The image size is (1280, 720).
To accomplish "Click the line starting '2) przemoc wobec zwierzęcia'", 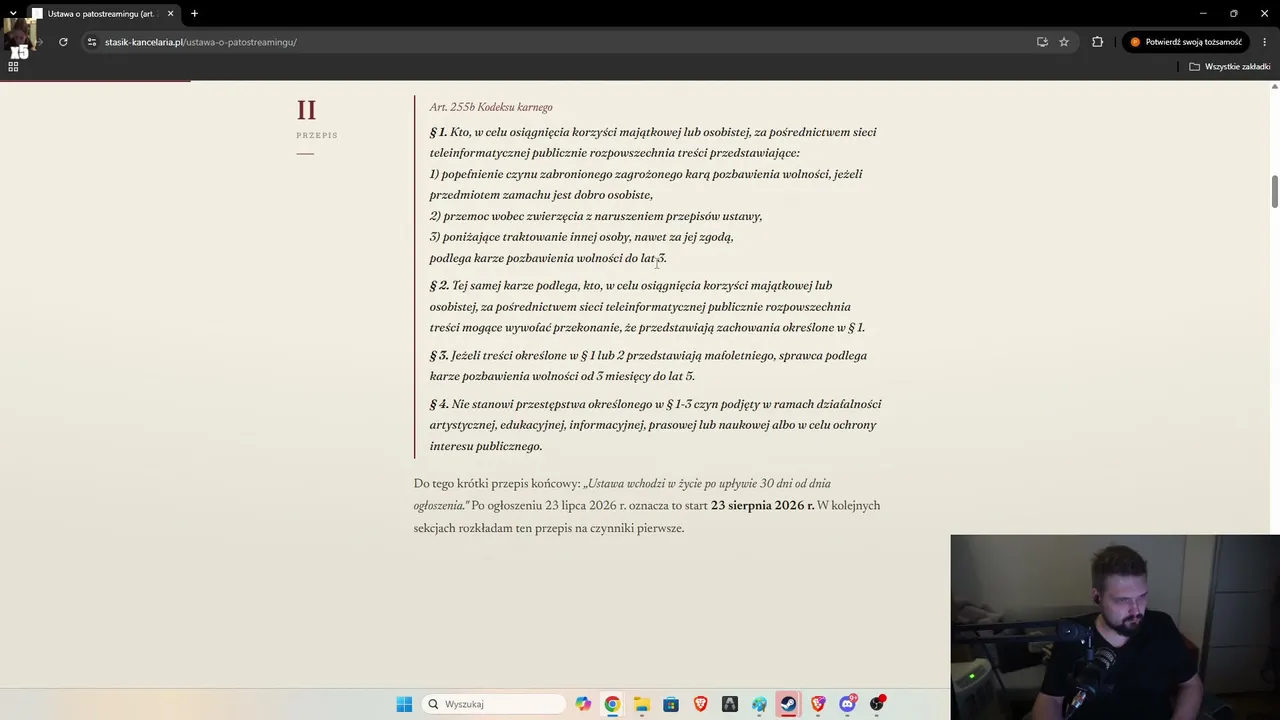I will coord(596,216).
